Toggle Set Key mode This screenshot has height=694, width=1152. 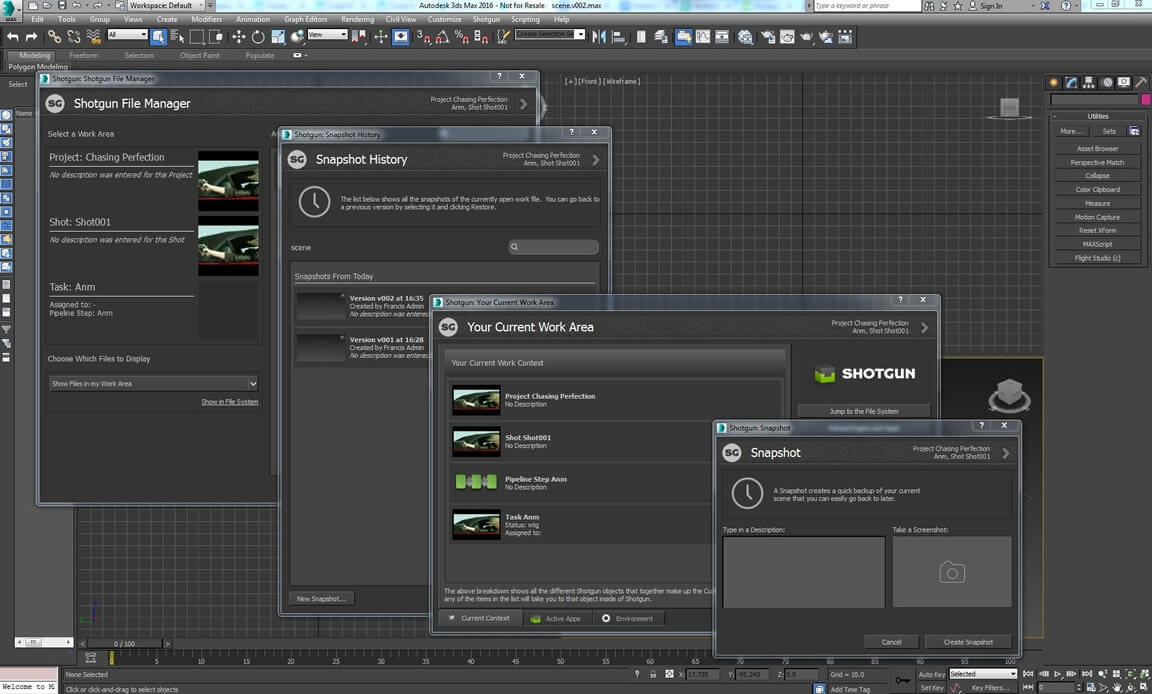tap(931, 687)
